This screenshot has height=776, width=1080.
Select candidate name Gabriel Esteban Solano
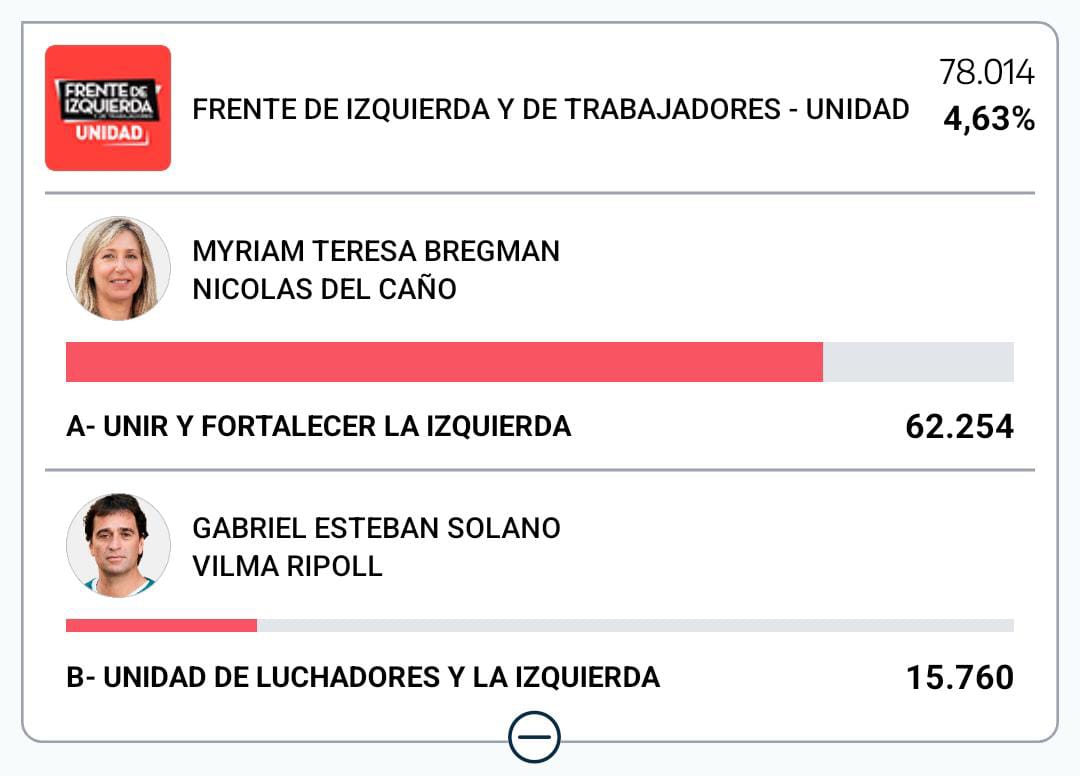tap(376, 528)
